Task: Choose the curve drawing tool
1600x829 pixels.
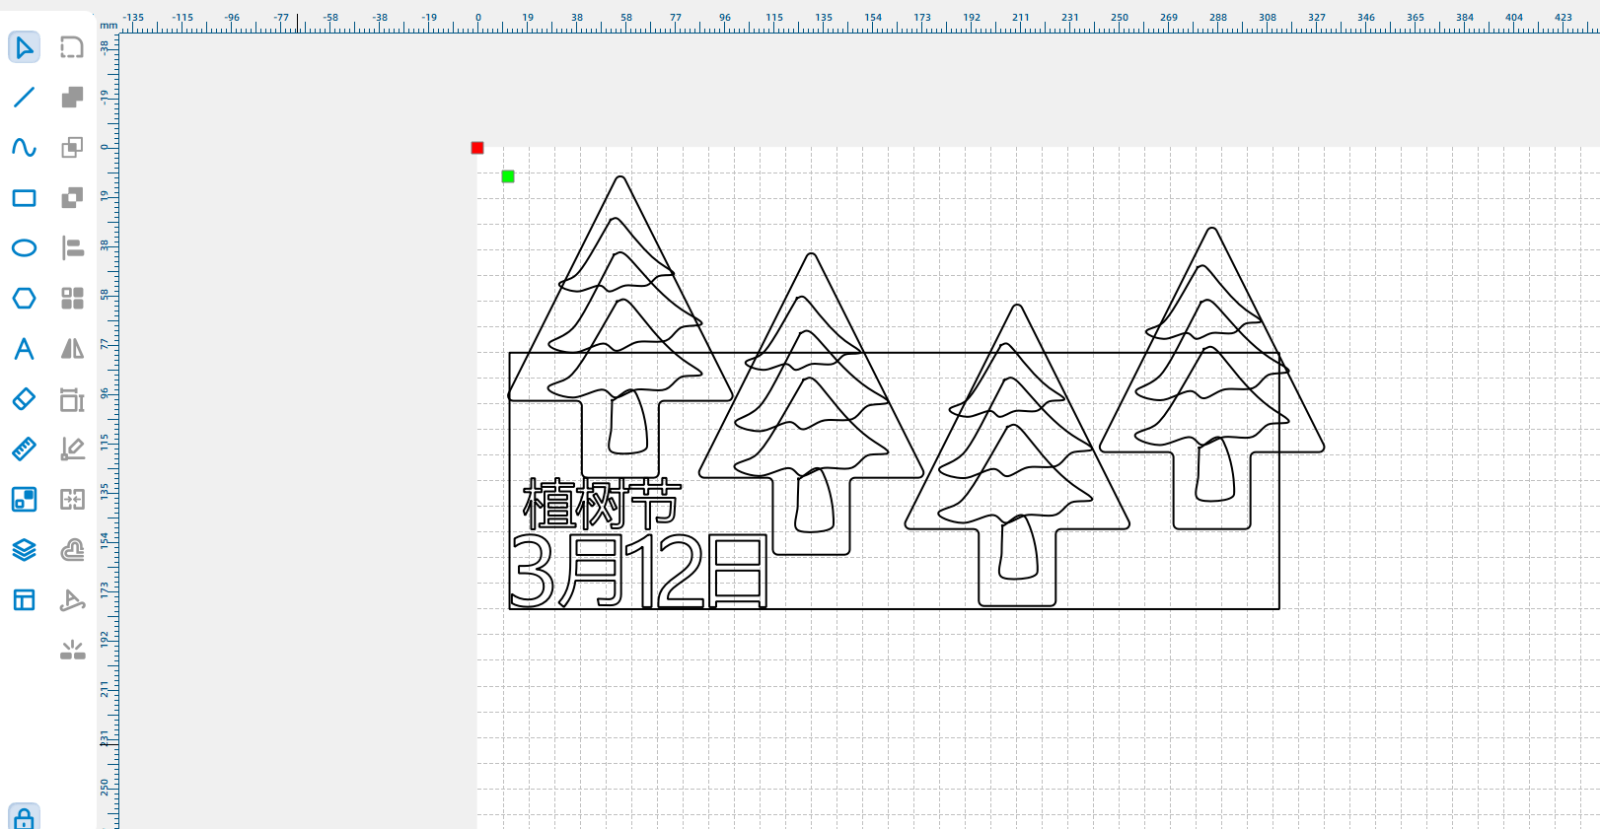Action: tap(24, 147)
